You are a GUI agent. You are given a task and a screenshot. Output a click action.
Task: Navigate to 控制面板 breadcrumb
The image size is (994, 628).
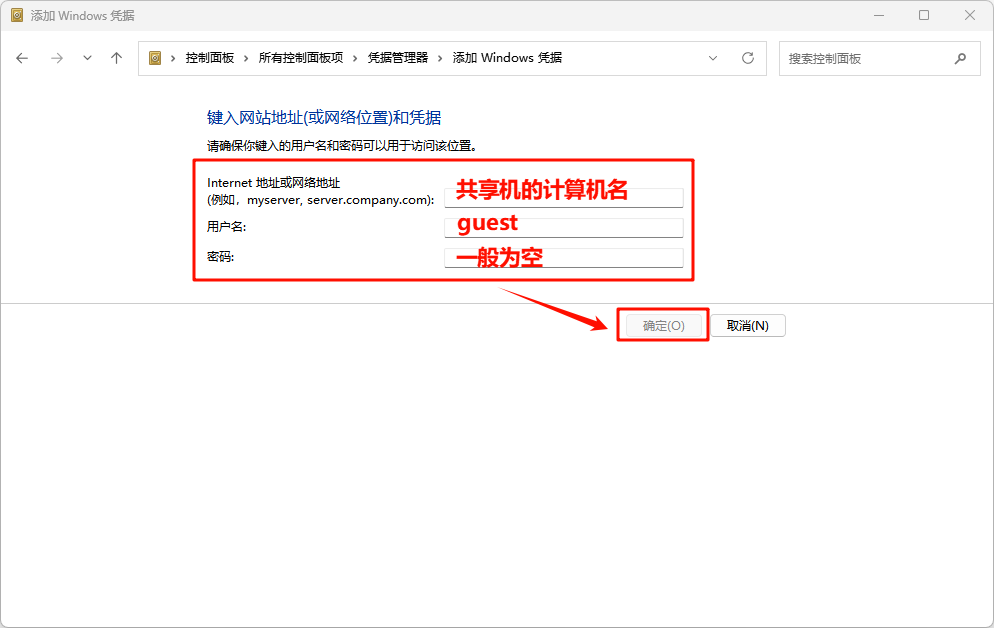209,58
